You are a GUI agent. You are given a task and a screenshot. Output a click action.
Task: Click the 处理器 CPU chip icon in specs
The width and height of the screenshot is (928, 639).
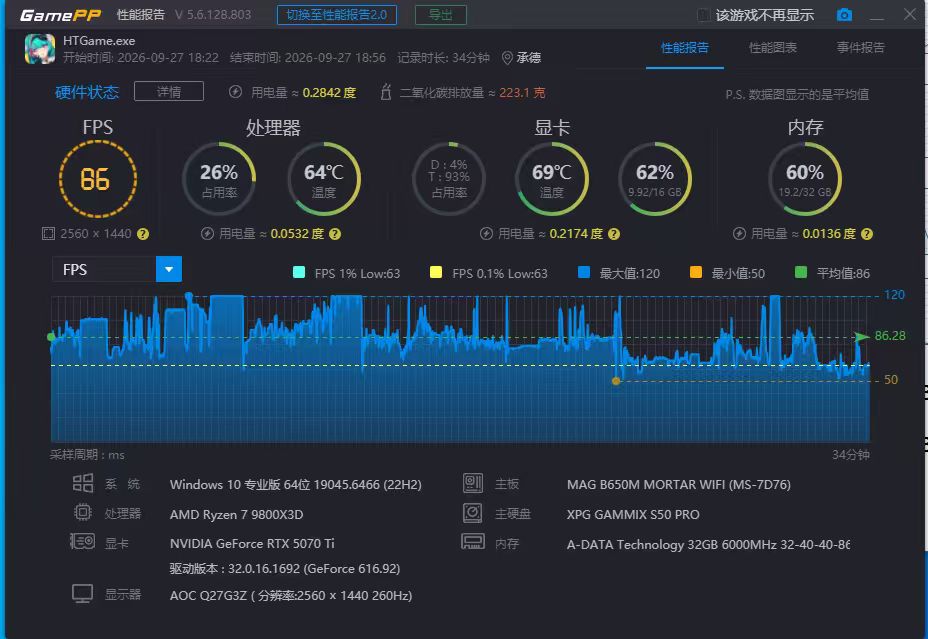[x=83, y=512]
